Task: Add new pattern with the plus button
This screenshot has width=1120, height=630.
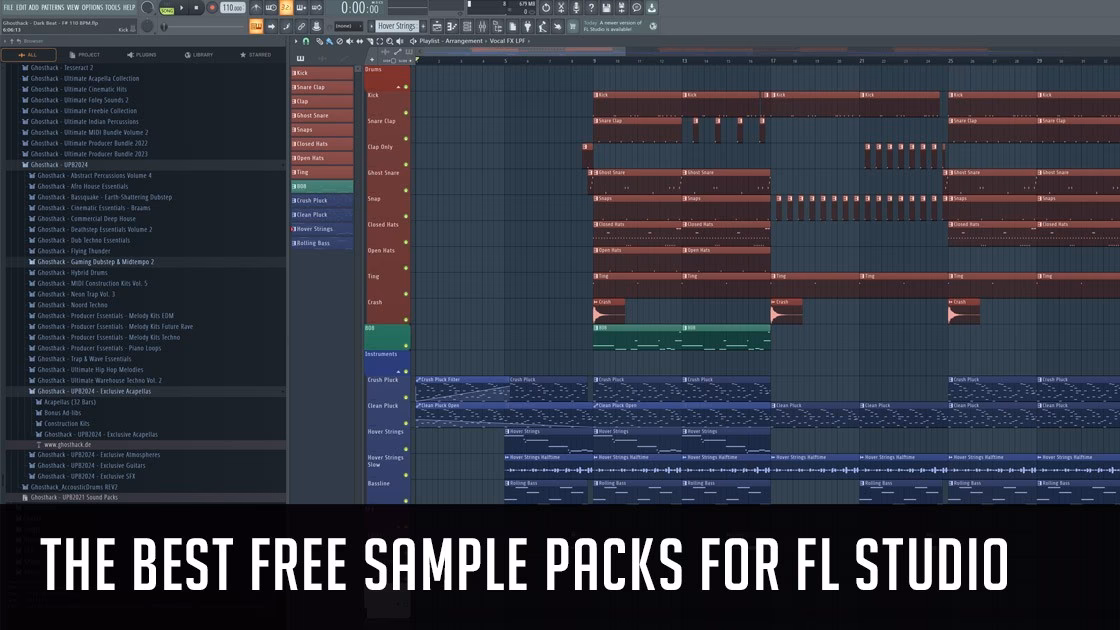Action: pos(423,26)
